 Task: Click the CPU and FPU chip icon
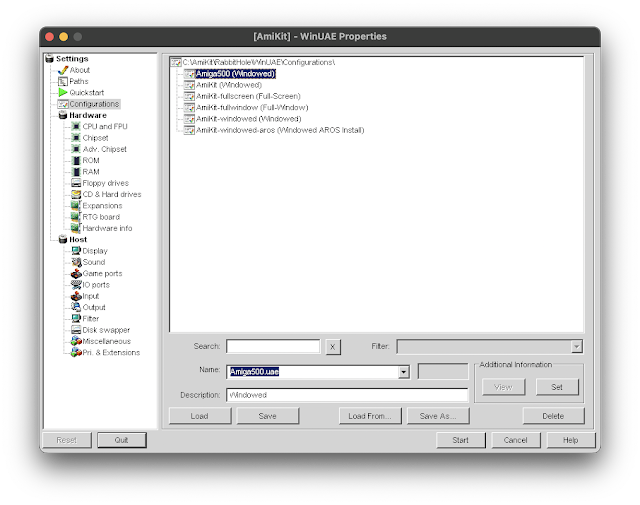pyautogui.click(x=76, y=127)
